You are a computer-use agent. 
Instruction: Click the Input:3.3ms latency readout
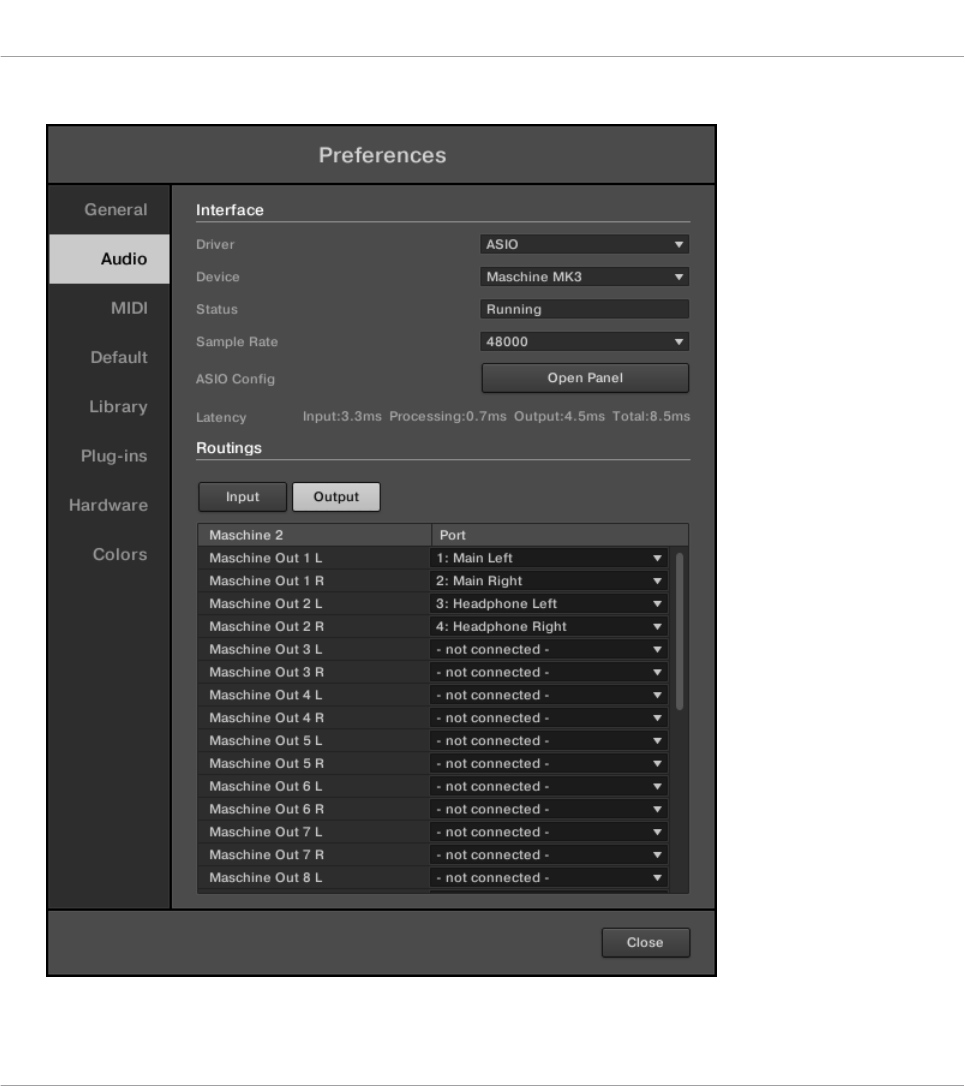pyautogui.click(x=342, y=416)
